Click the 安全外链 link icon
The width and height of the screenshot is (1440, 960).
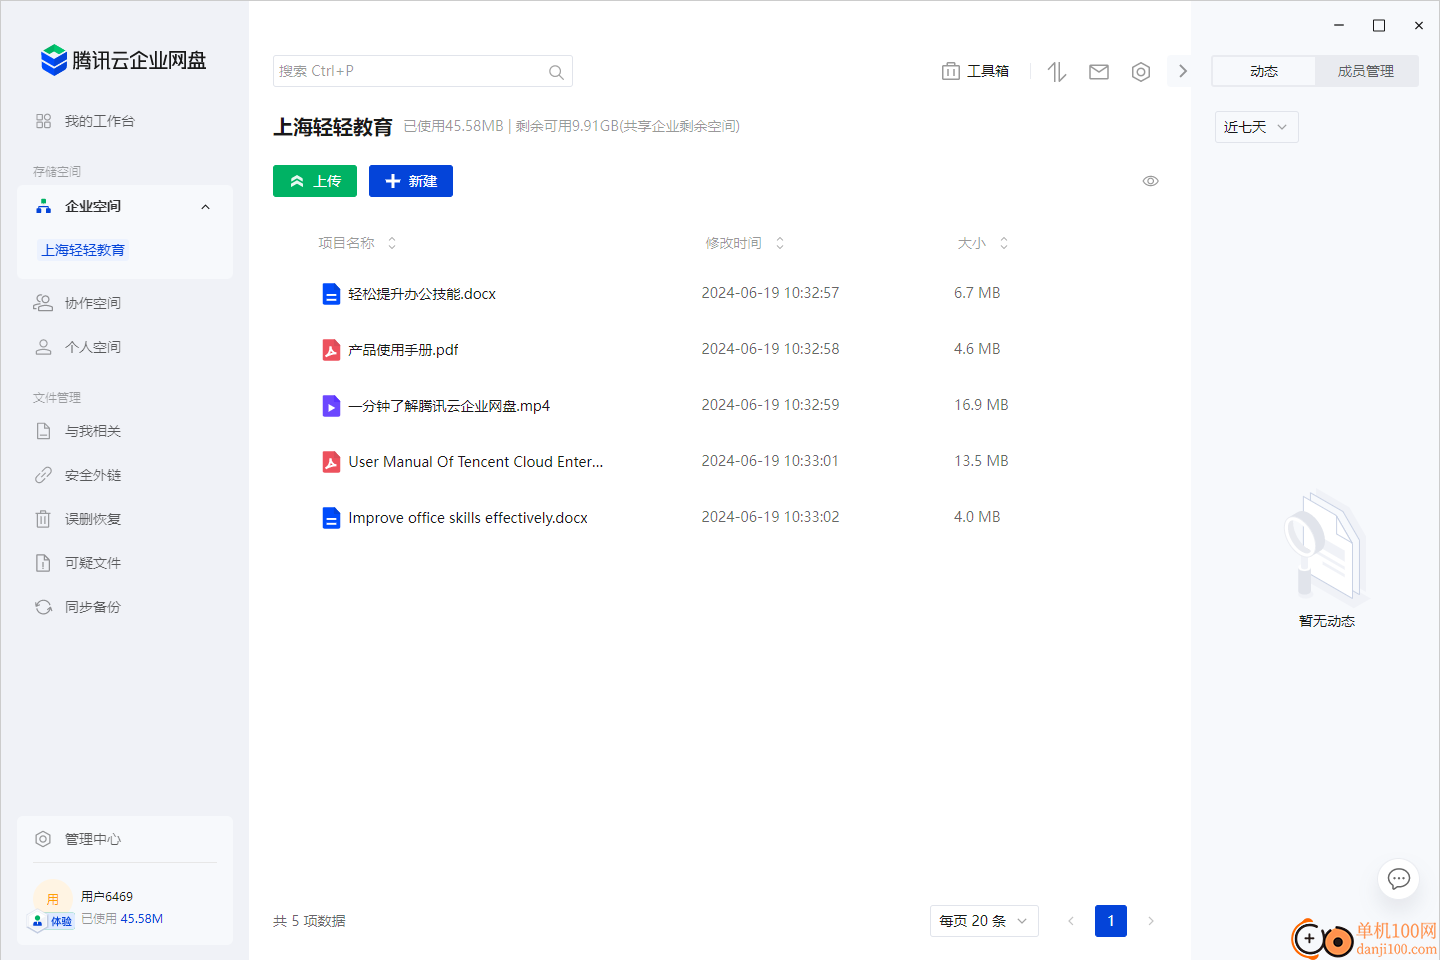pos(43,475)
